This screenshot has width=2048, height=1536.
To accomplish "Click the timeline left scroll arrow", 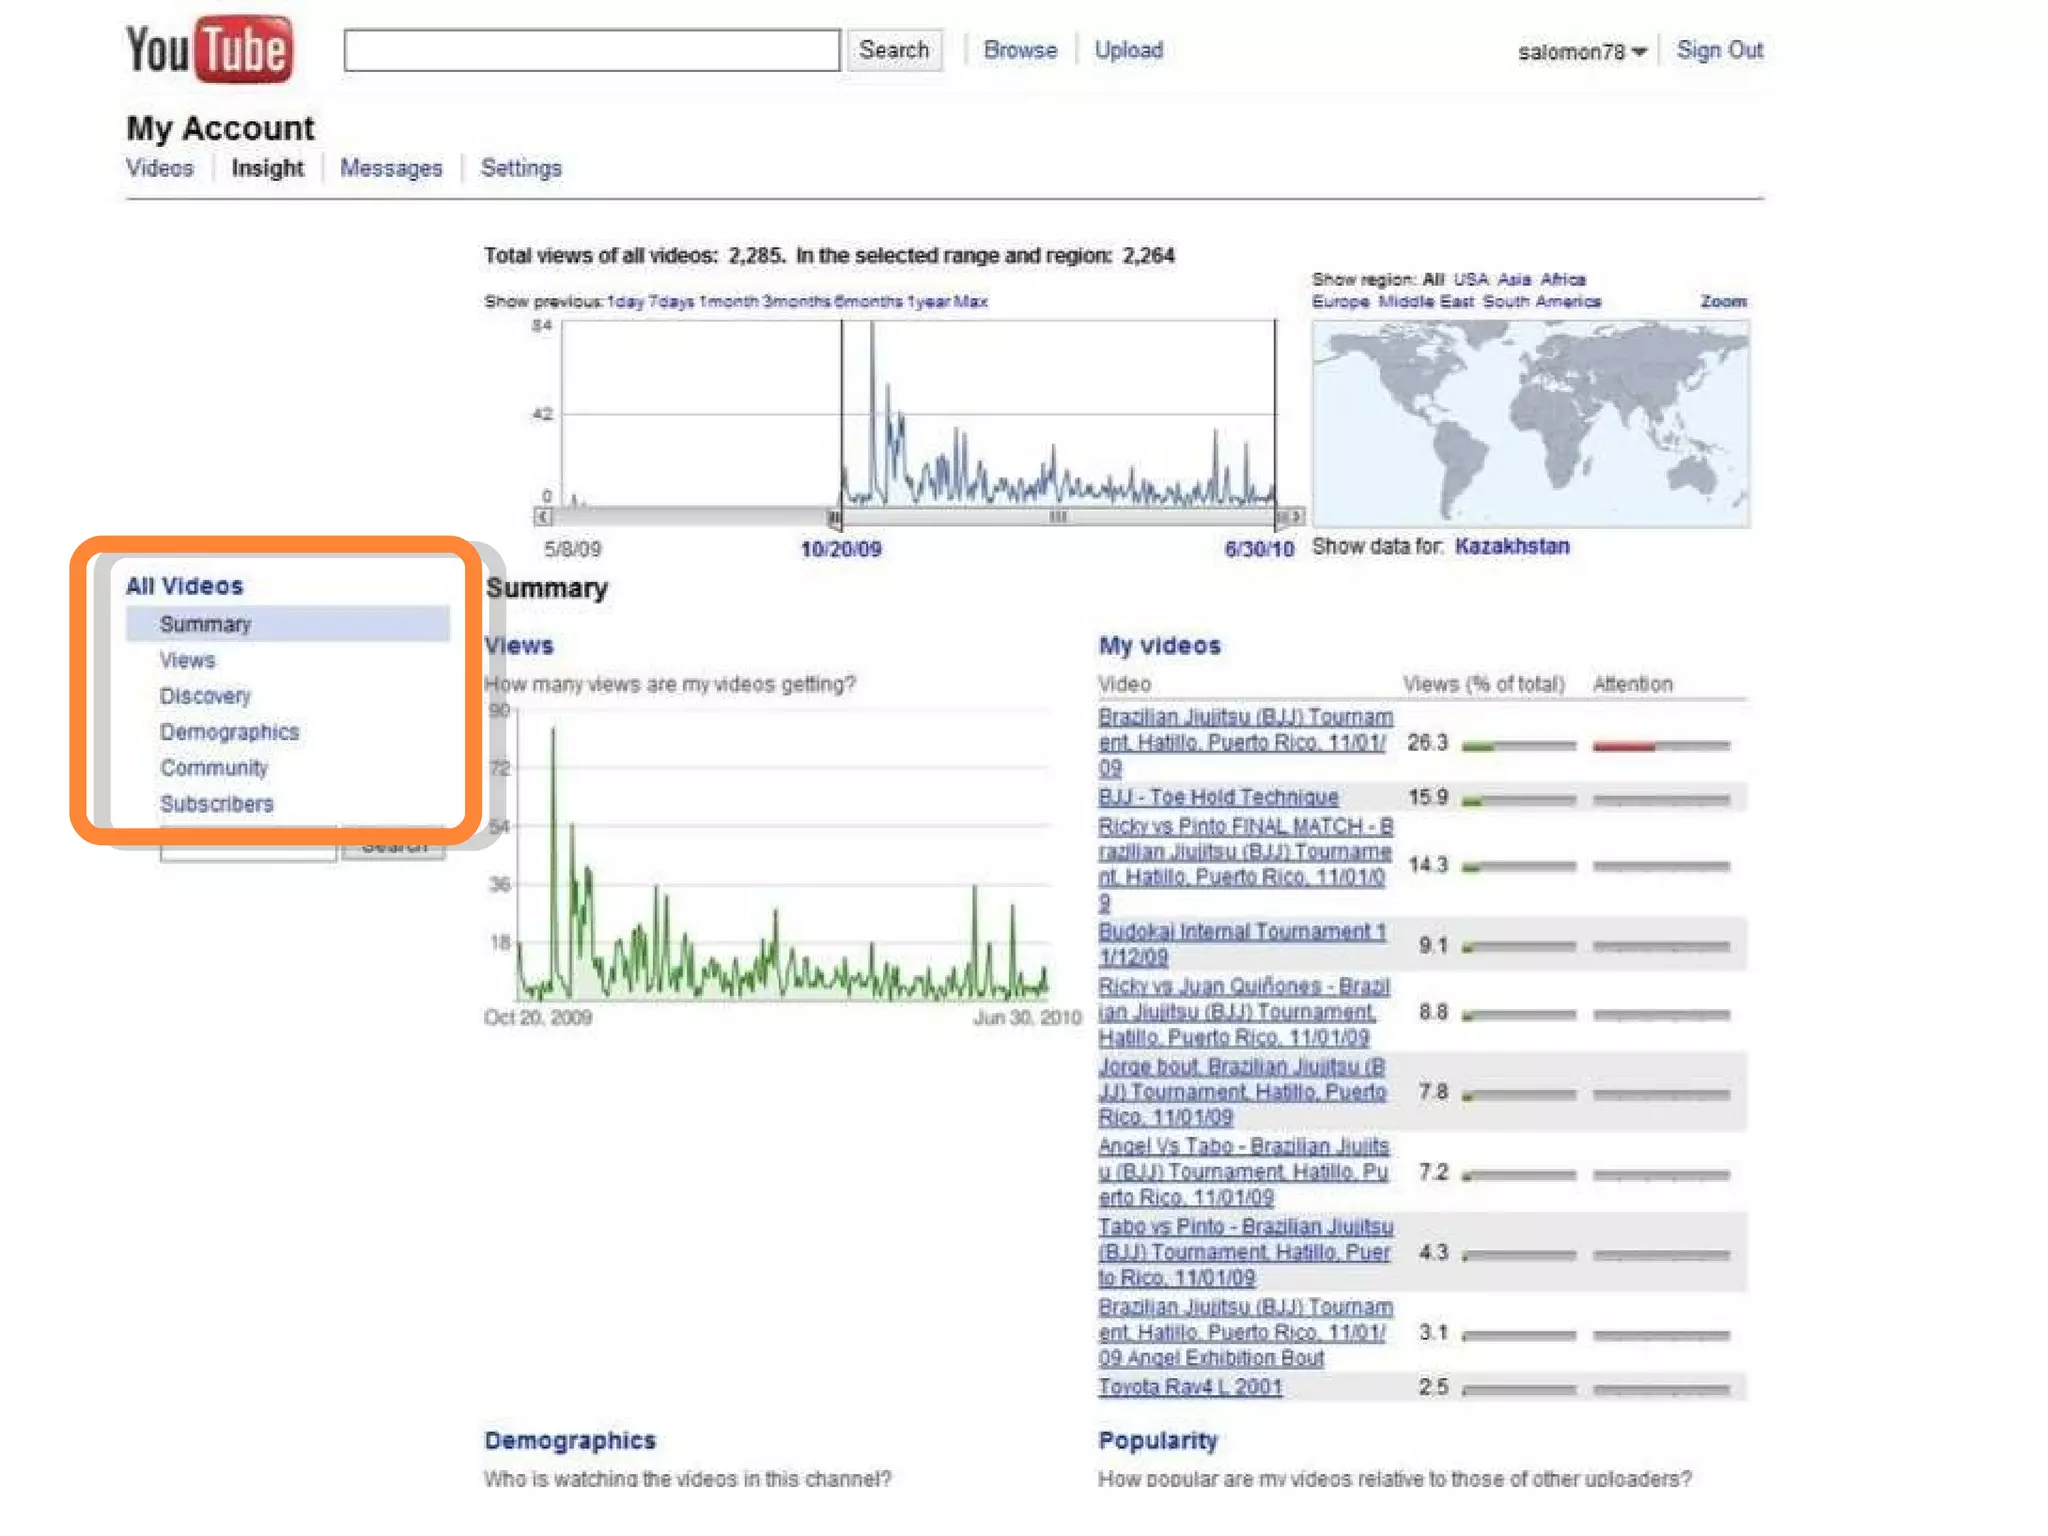I will (x=542, y=517).
